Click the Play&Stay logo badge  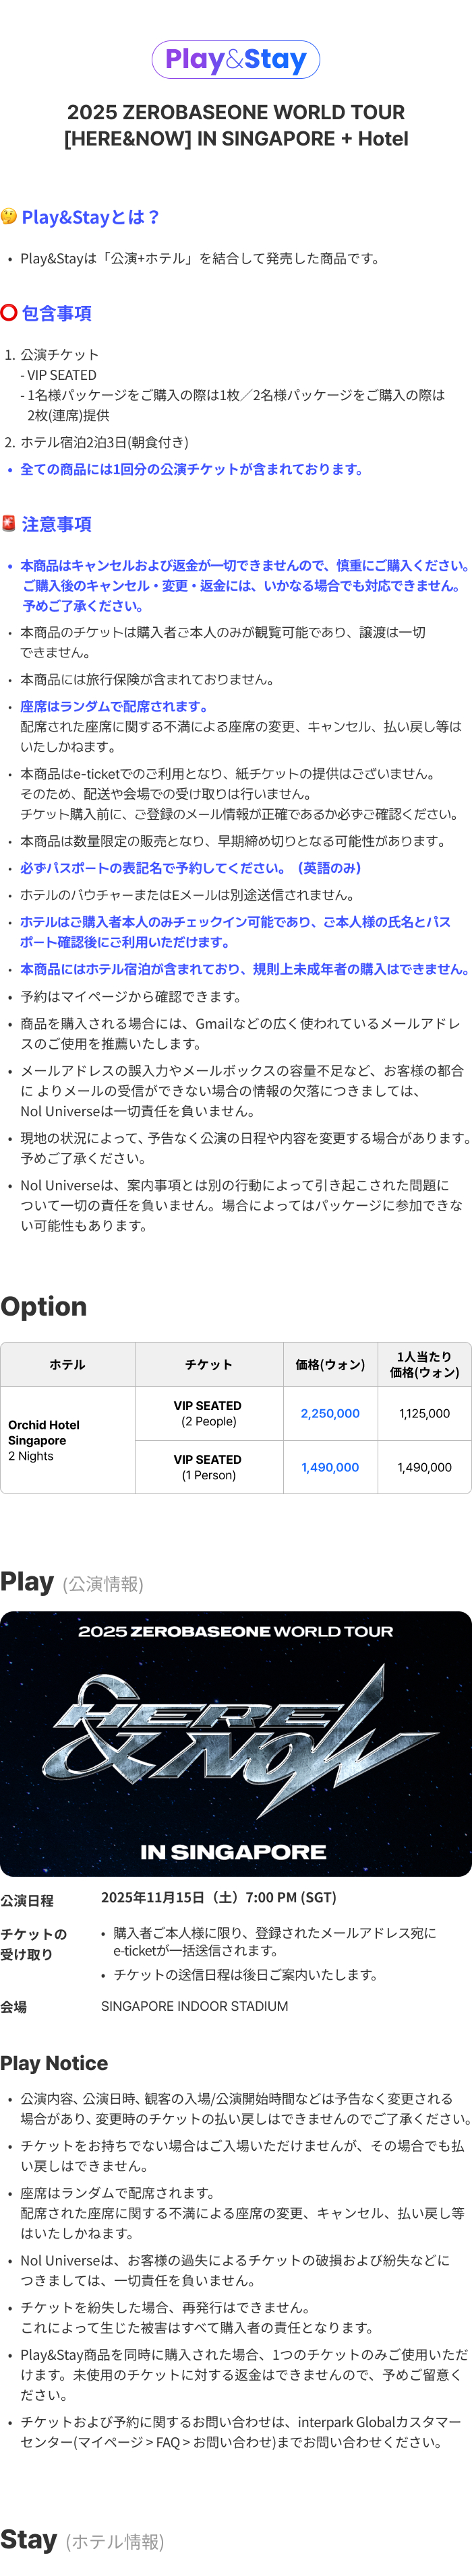tap(236, 60)
